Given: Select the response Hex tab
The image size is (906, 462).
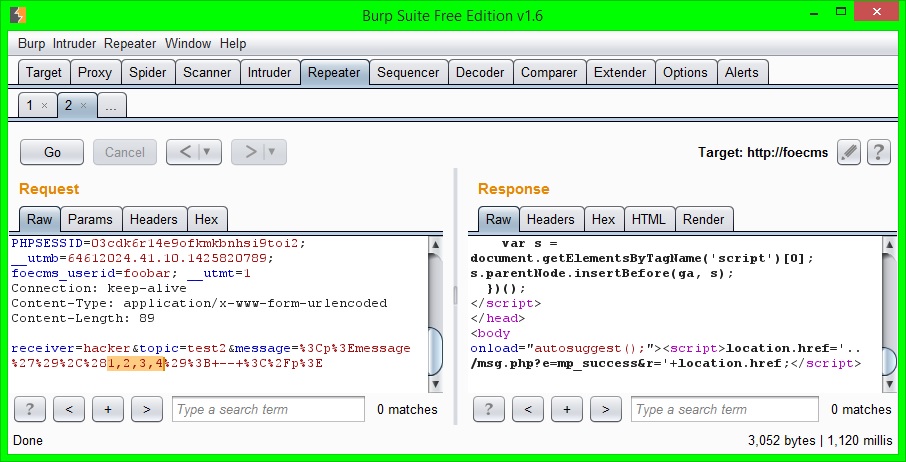Looking at the screenshot, I should coord(604,219).
